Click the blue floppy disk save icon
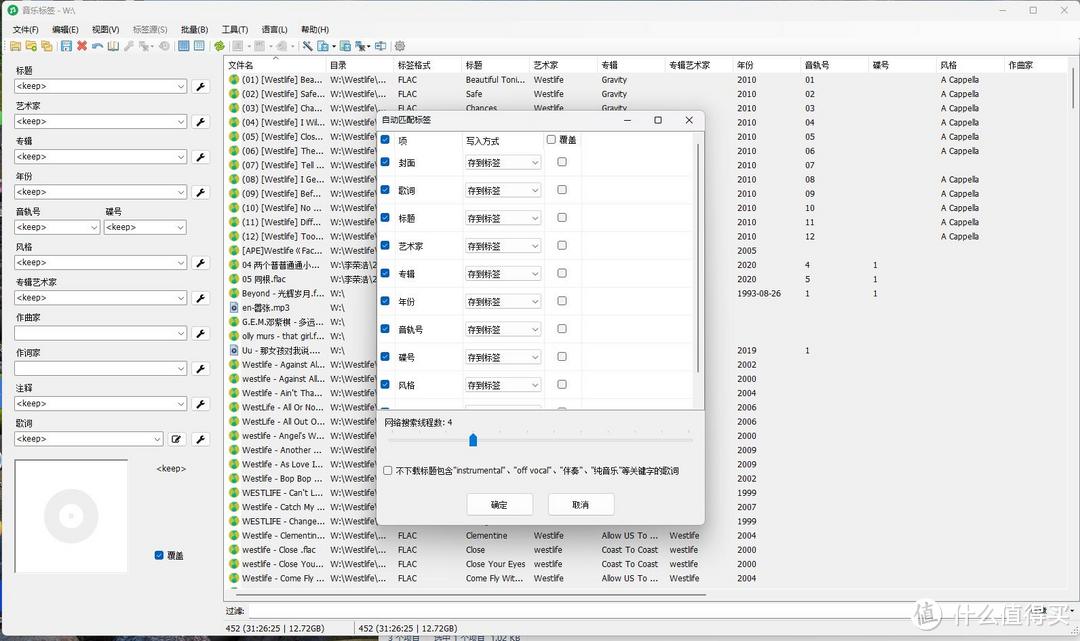1080x641 pixels. 66,46
